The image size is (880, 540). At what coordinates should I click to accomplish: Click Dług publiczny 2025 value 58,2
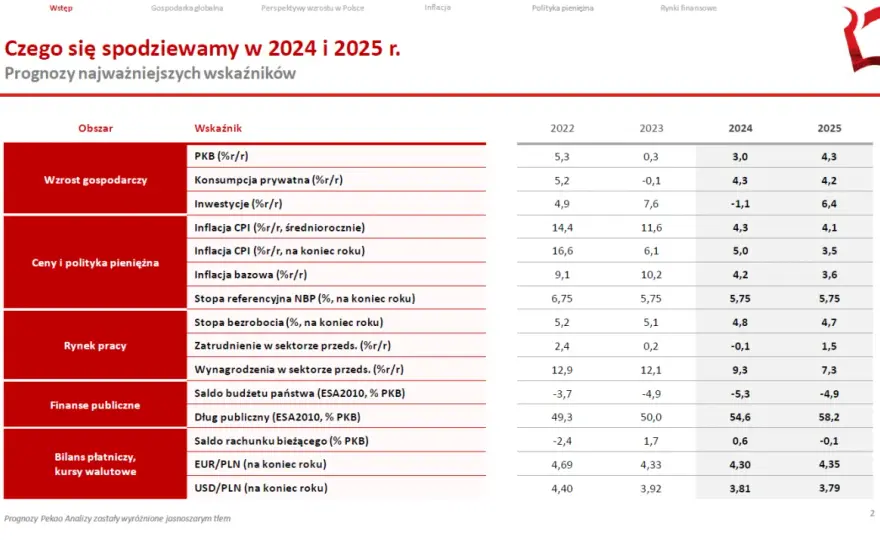pyautogui.click(x=829, y=417)
